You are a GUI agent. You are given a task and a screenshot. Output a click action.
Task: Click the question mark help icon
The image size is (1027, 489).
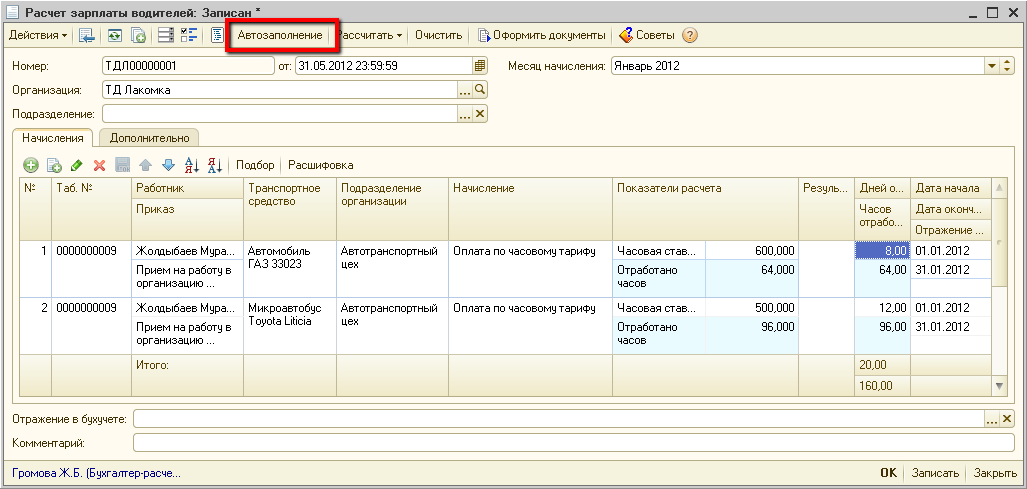pos(689,35)
